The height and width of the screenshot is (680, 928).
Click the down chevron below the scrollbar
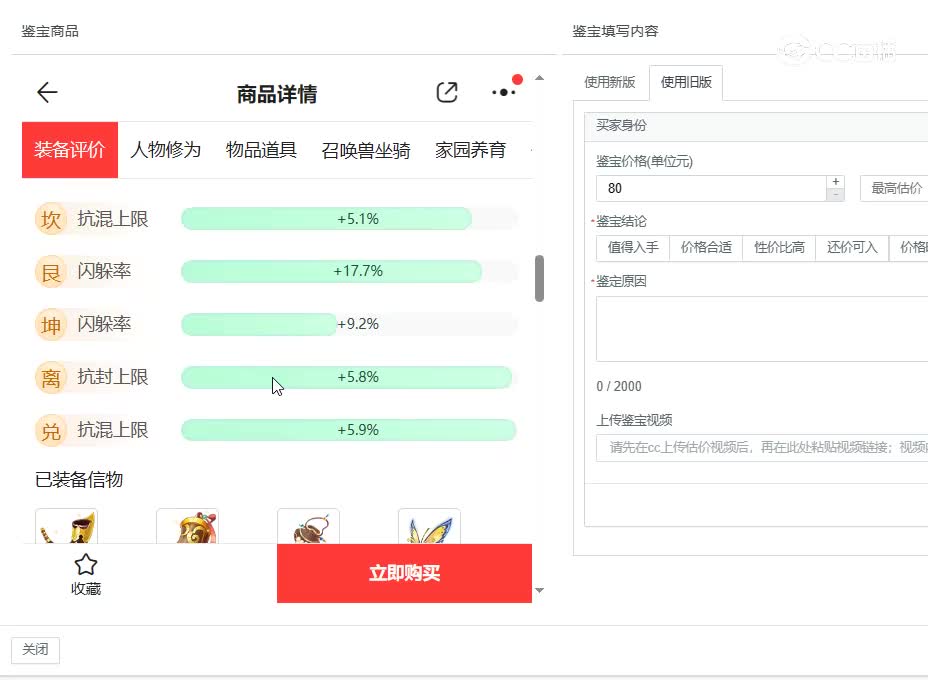coord(539,591)
